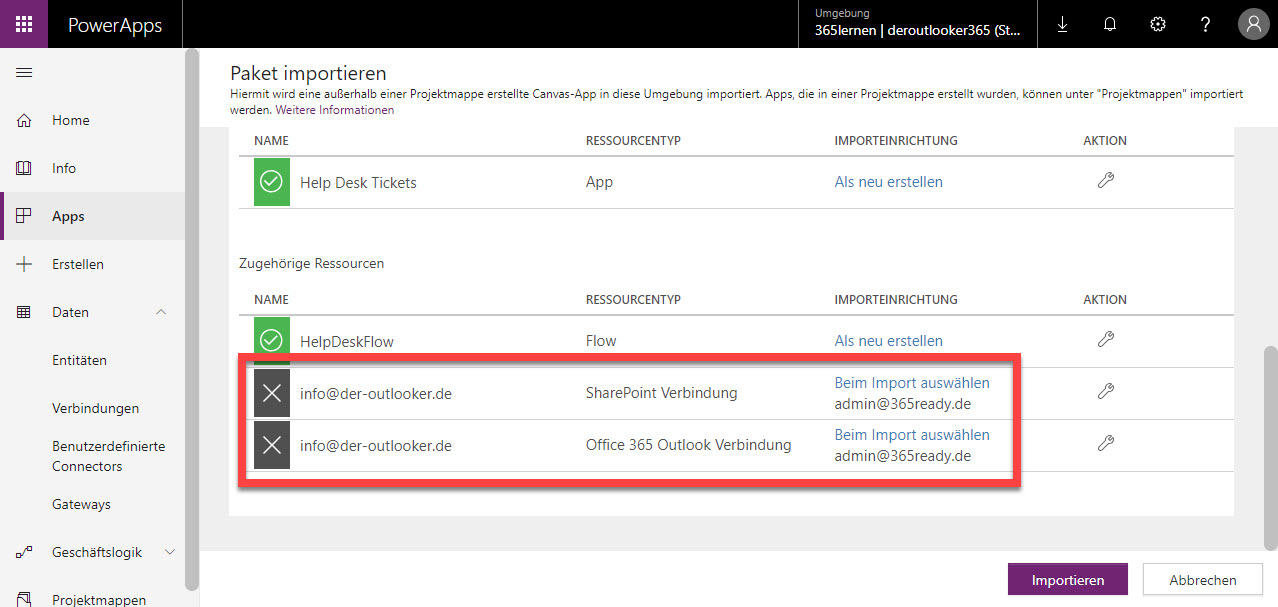Click the Apps grid icon in the sidebar

(25, 216)
